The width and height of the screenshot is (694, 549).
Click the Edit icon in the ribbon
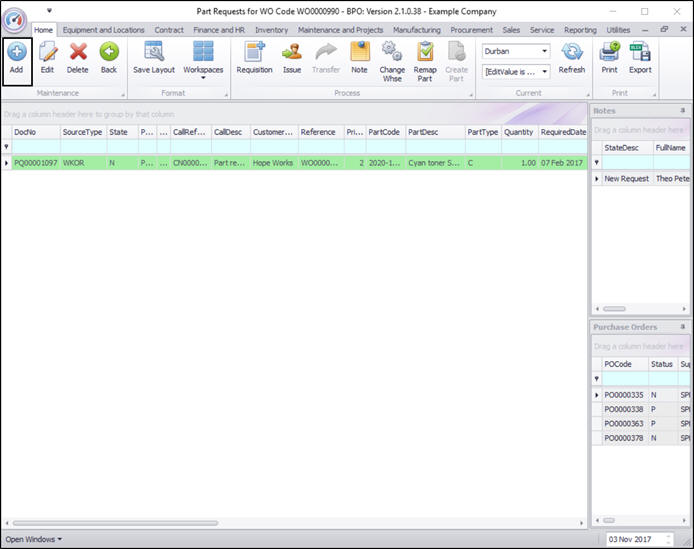[x=48, y=53]
